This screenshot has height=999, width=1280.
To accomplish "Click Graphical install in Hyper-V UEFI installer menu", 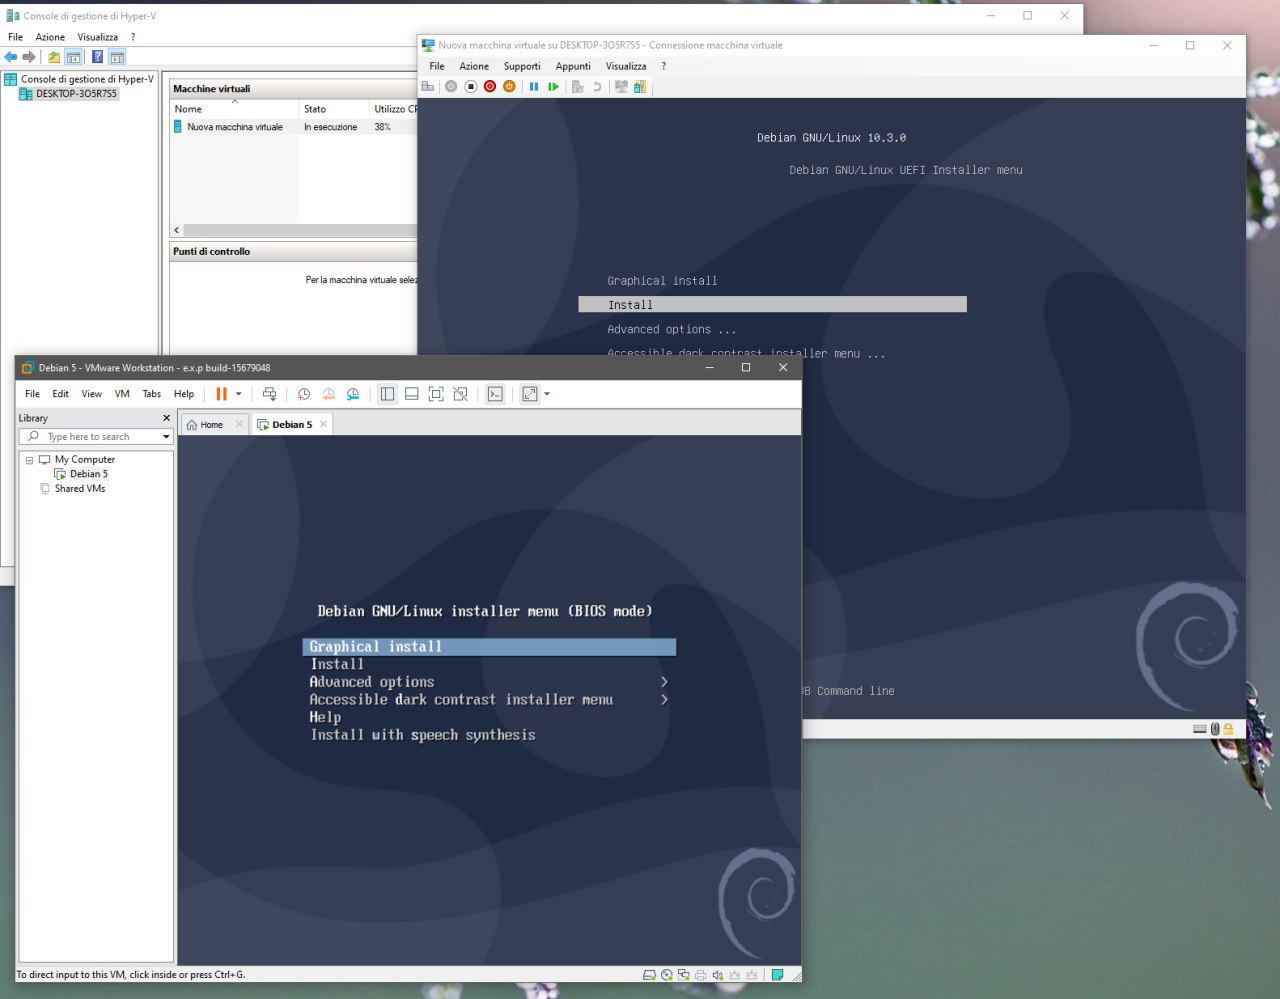I will point(662,281).
